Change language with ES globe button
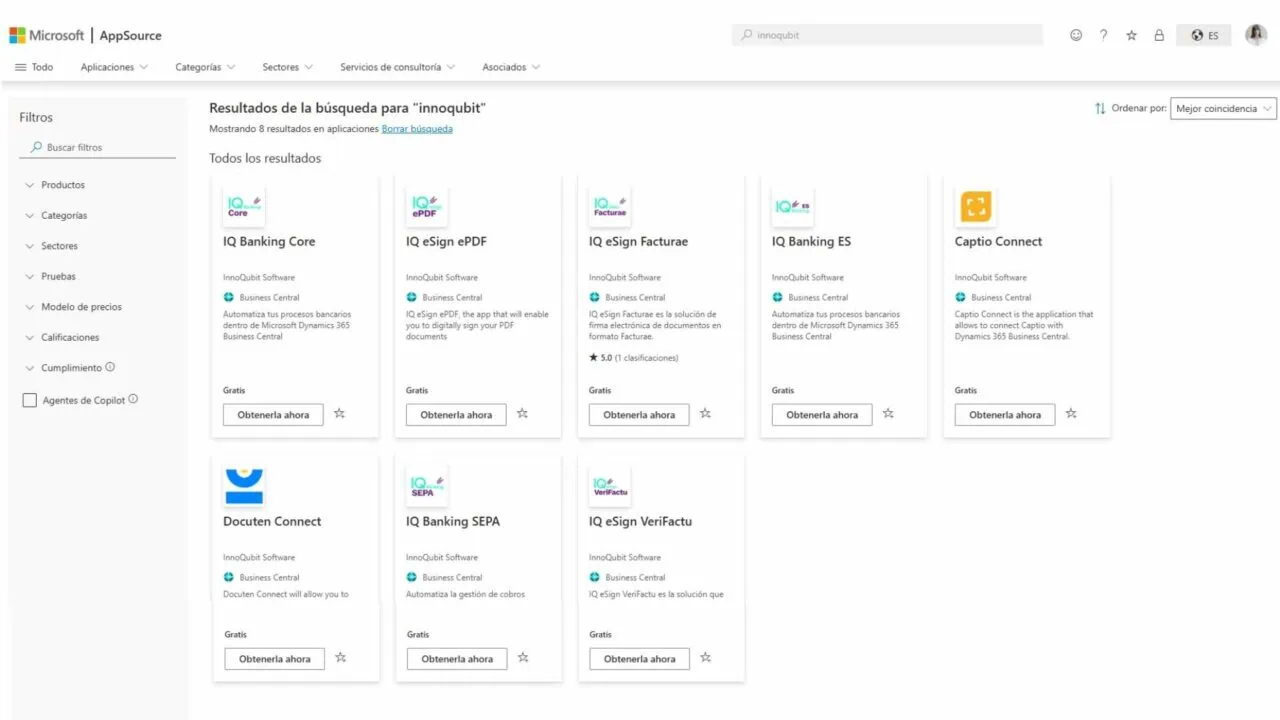 click(x=1204, y=35)
